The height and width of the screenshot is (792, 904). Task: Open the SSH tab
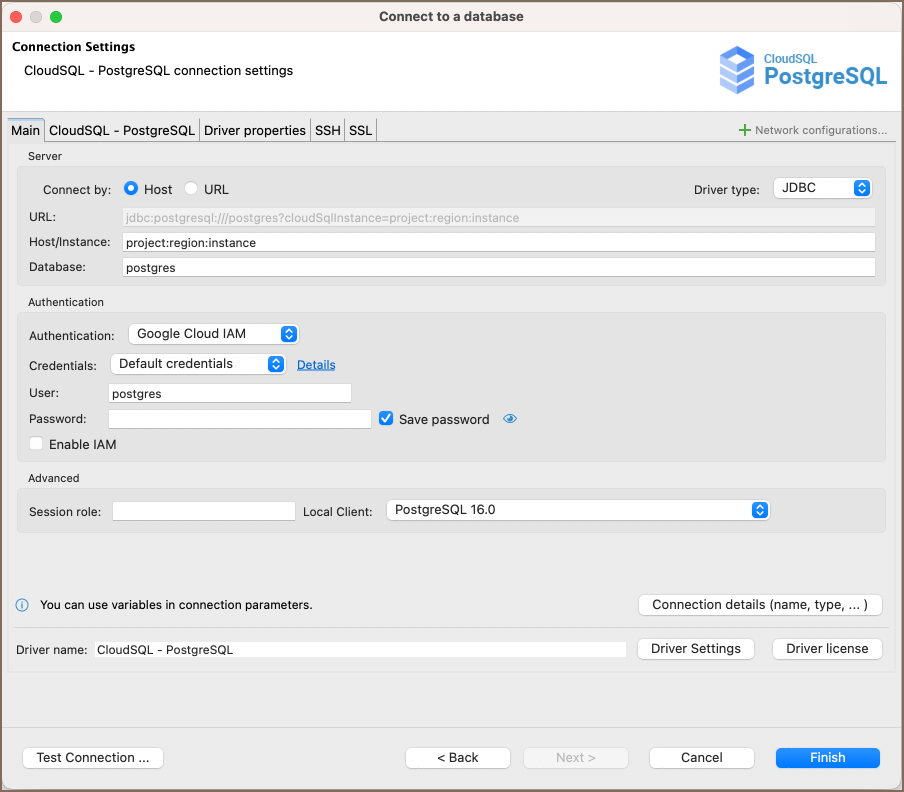click(x=327, y=130)
